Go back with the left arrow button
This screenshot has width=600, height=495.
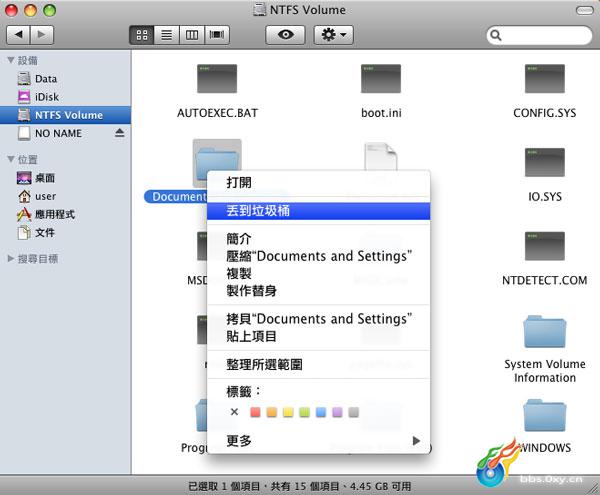click(x=18, y=35)
